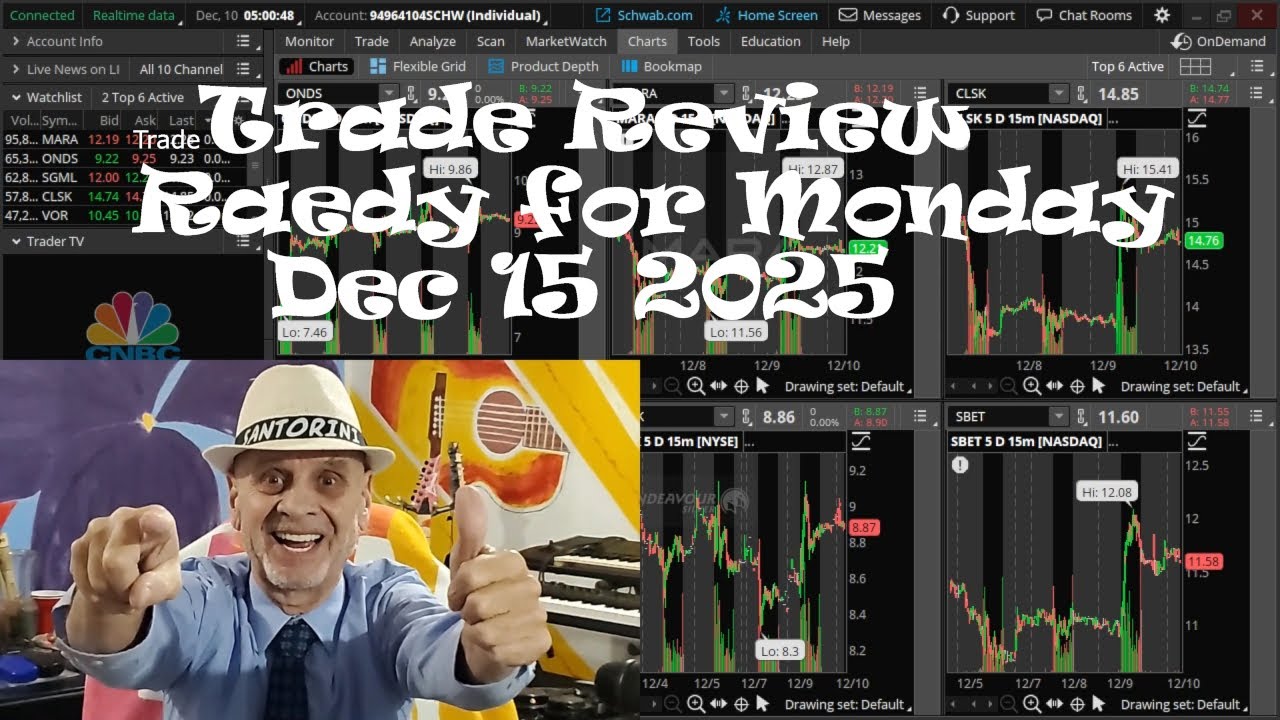This screenshot has width=1280, height=720.
Task: Zoom in on the MARA chart
Action: tap(695, 386)
